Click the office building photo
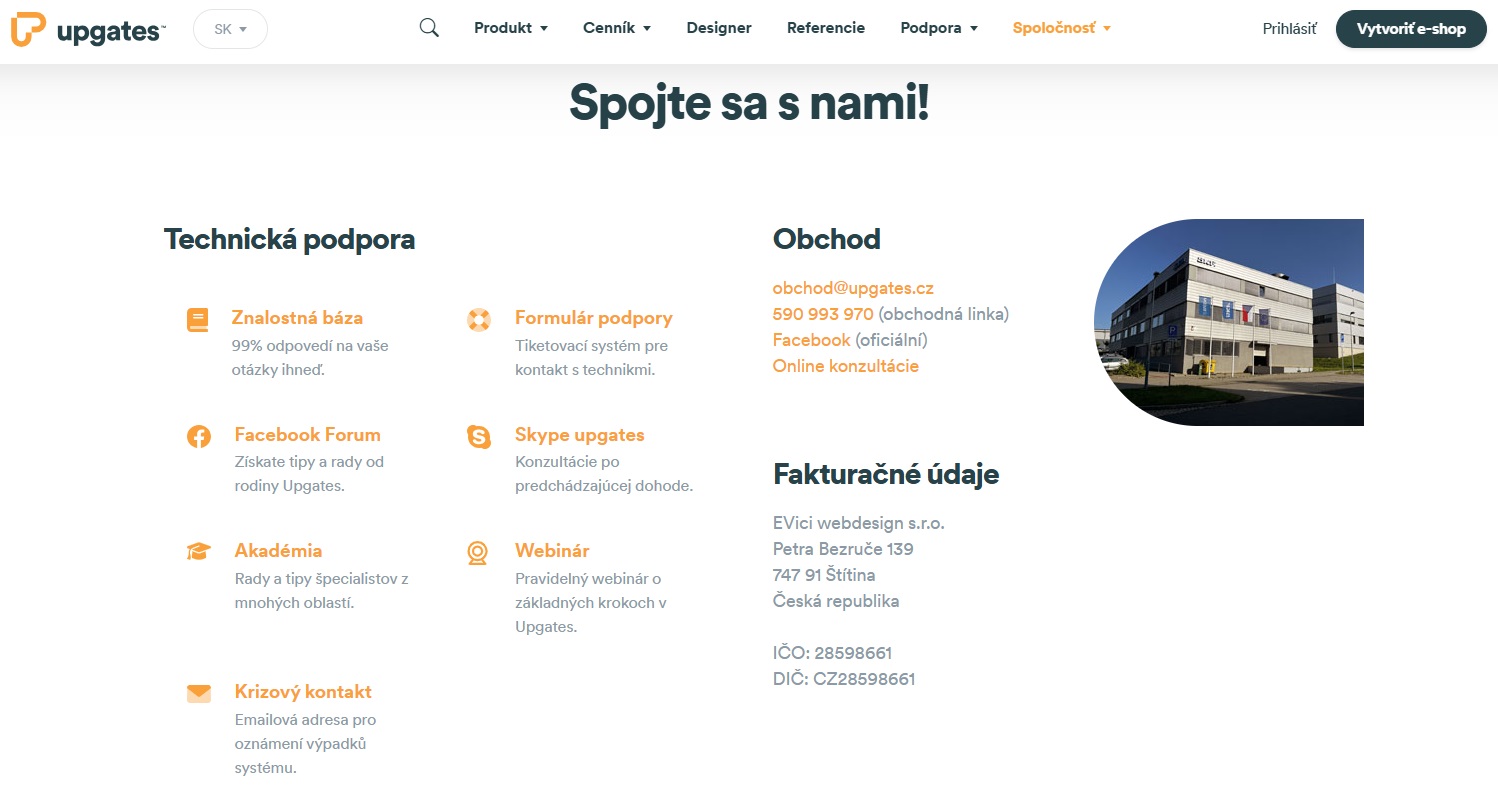Screen dimensions: 1498x812 pyautogui.click(x=1229, y=322)
